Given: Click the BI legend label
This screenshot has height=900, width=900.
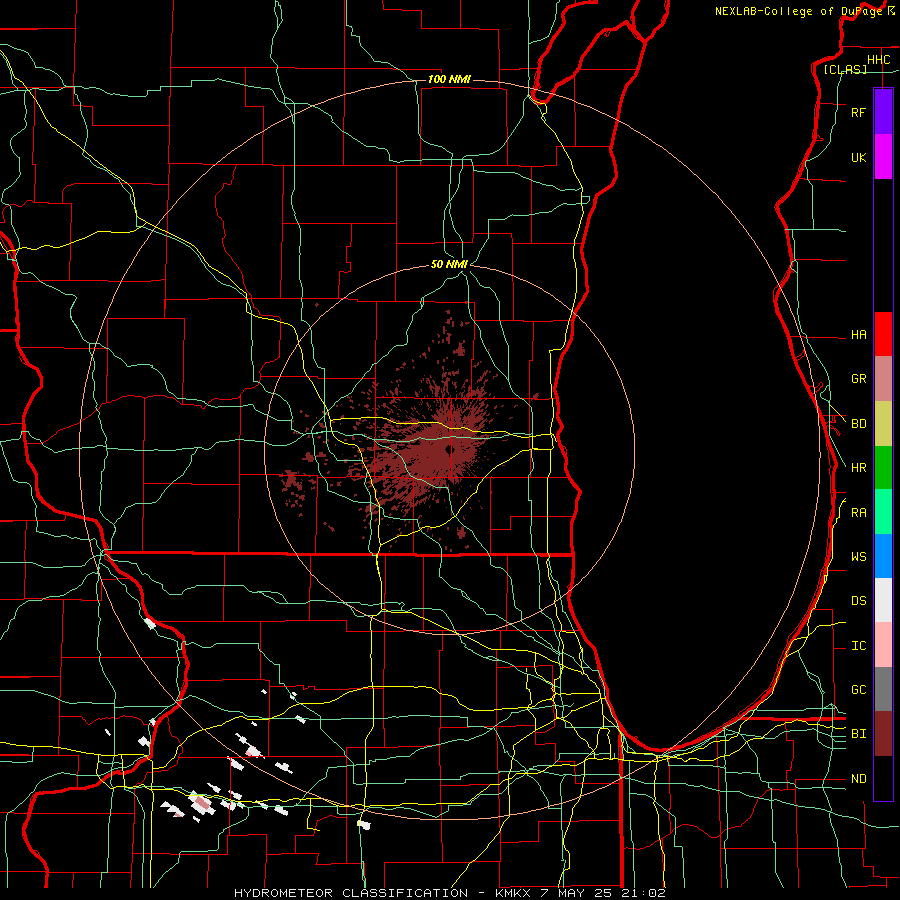Looking at the screenshot, I should 858,734.
